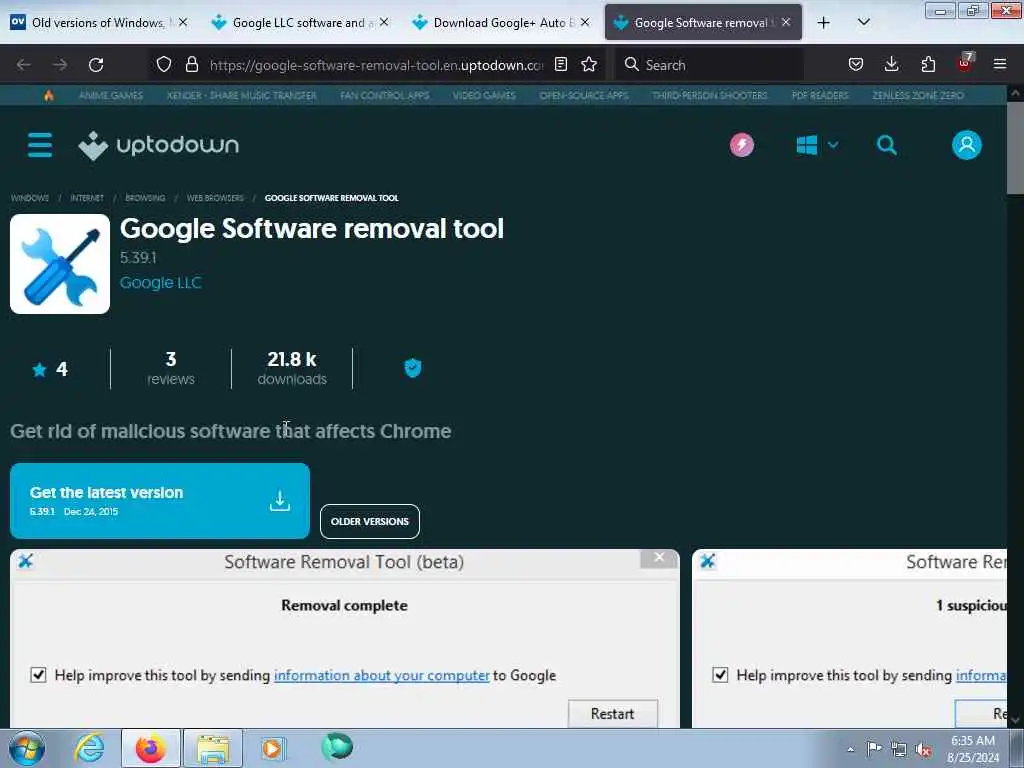Click the Google Software removal tool app icon
1024x768 pixels.
coord(60,264)
